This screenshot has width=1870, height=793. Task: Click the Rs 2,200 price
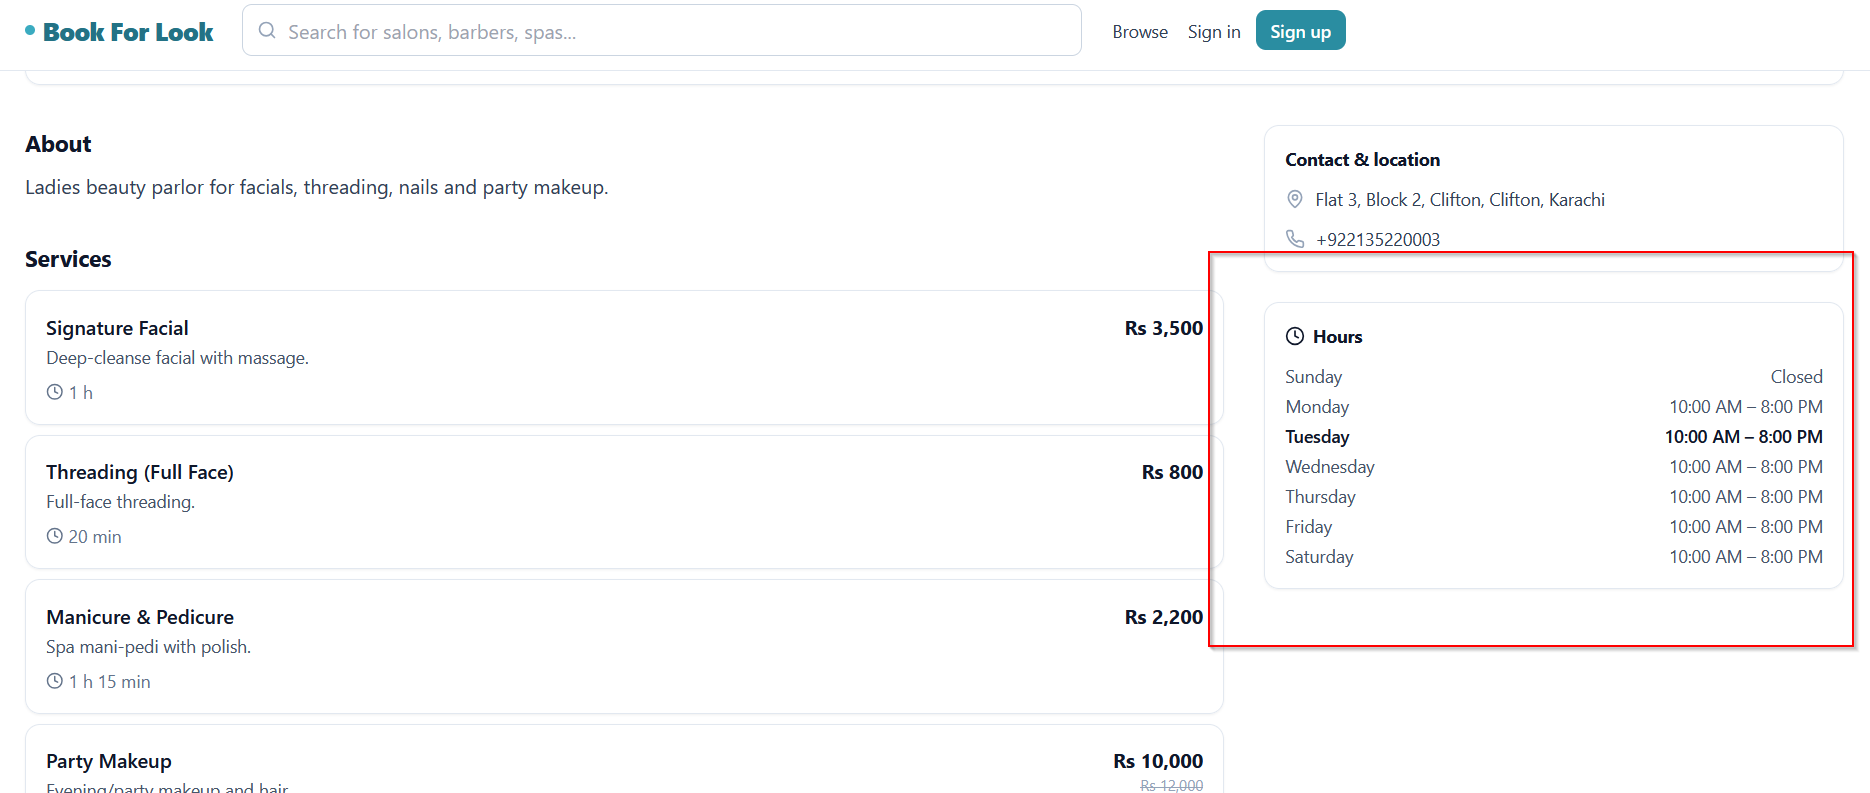coord(1164,617)
